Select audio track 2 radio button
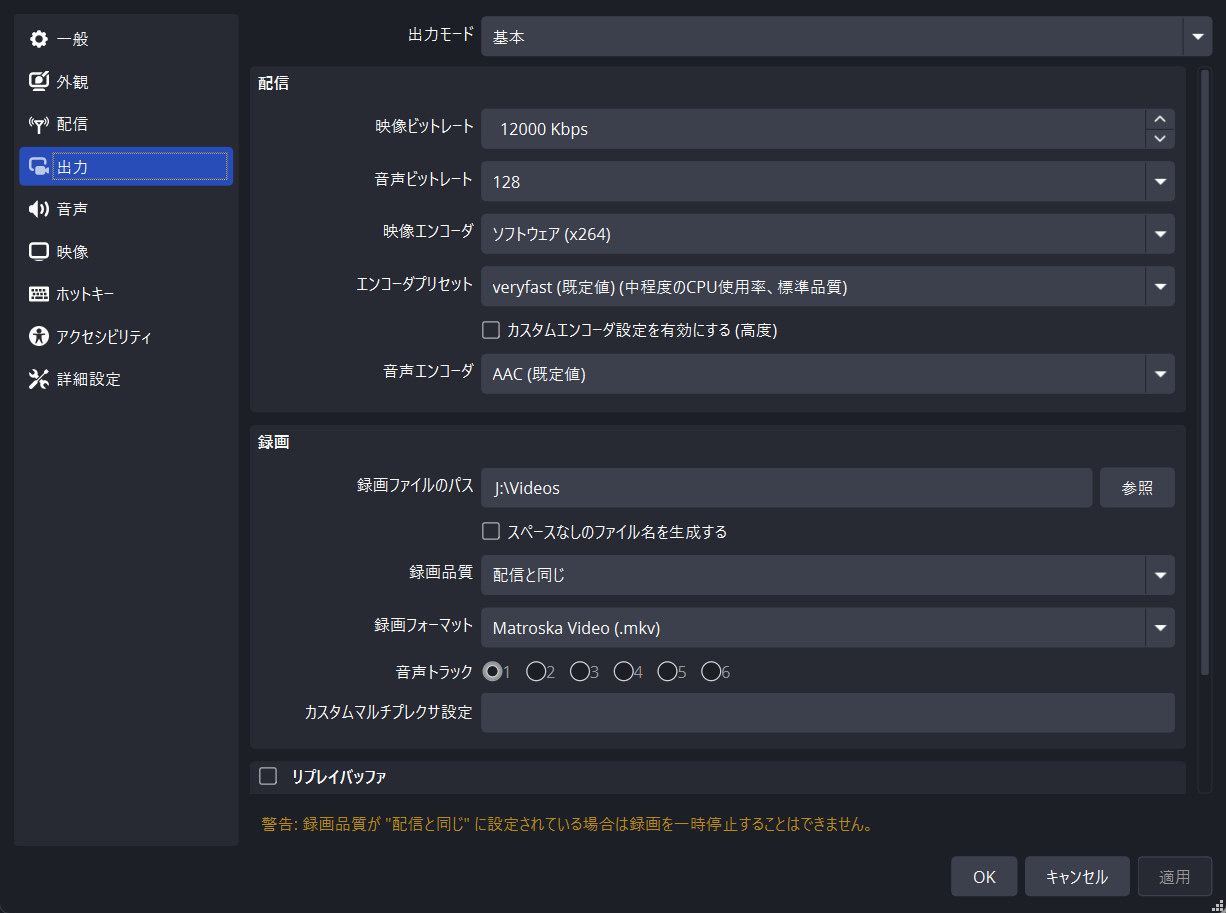This screenshot has width=1226, height=913. pos(536,672)
